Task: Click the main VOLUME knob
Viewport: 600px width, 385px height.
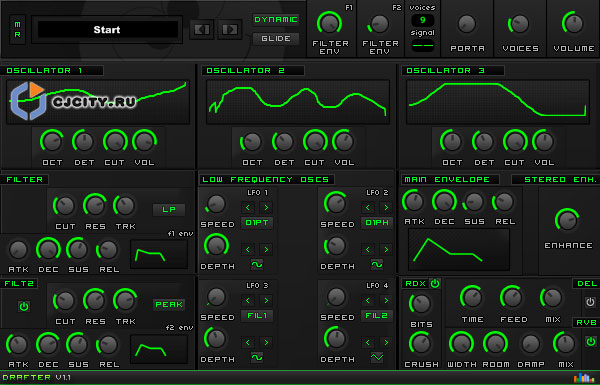Action: click(573, 24)
